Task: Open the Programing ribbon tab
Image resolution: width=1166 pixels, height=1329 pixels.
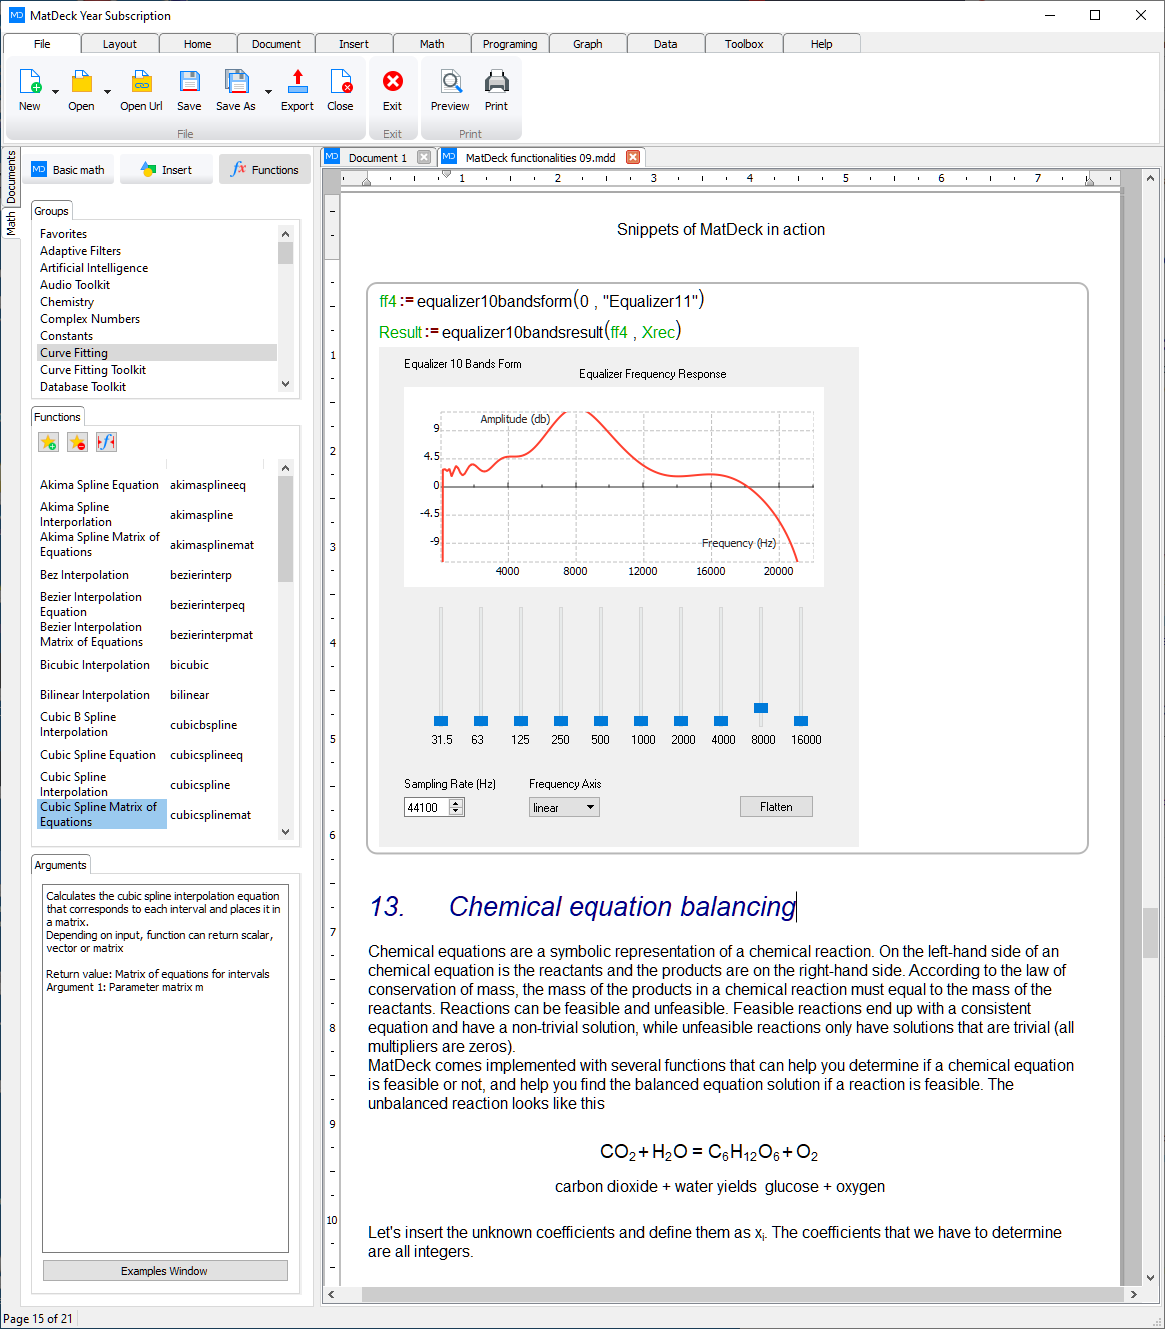Action: click(510, 44)
